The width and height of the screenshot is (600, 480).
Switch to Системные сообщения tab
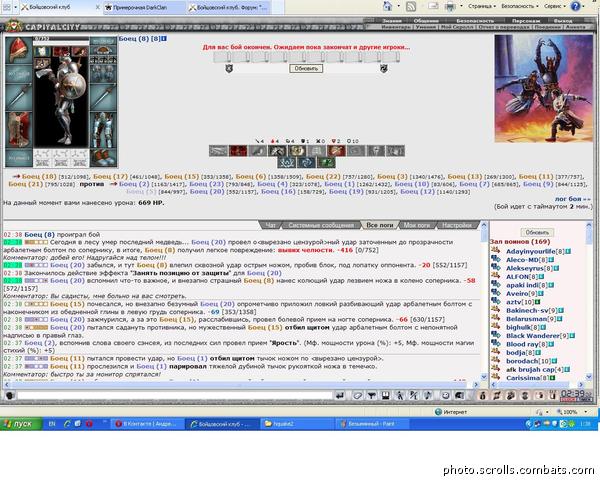pos(321,225)
